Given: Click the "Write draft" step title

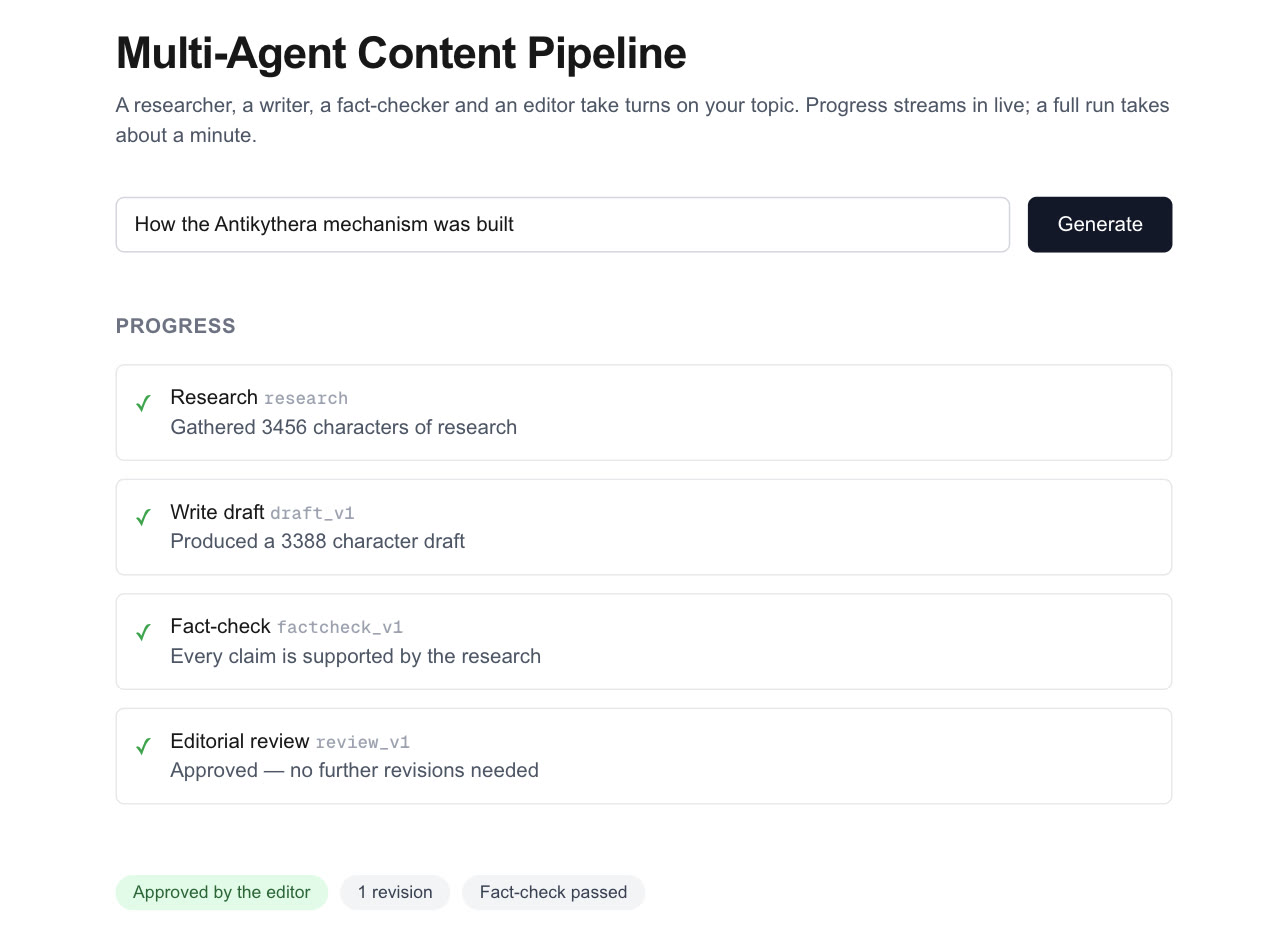Looking at the screenshot, I should point(217,512).
